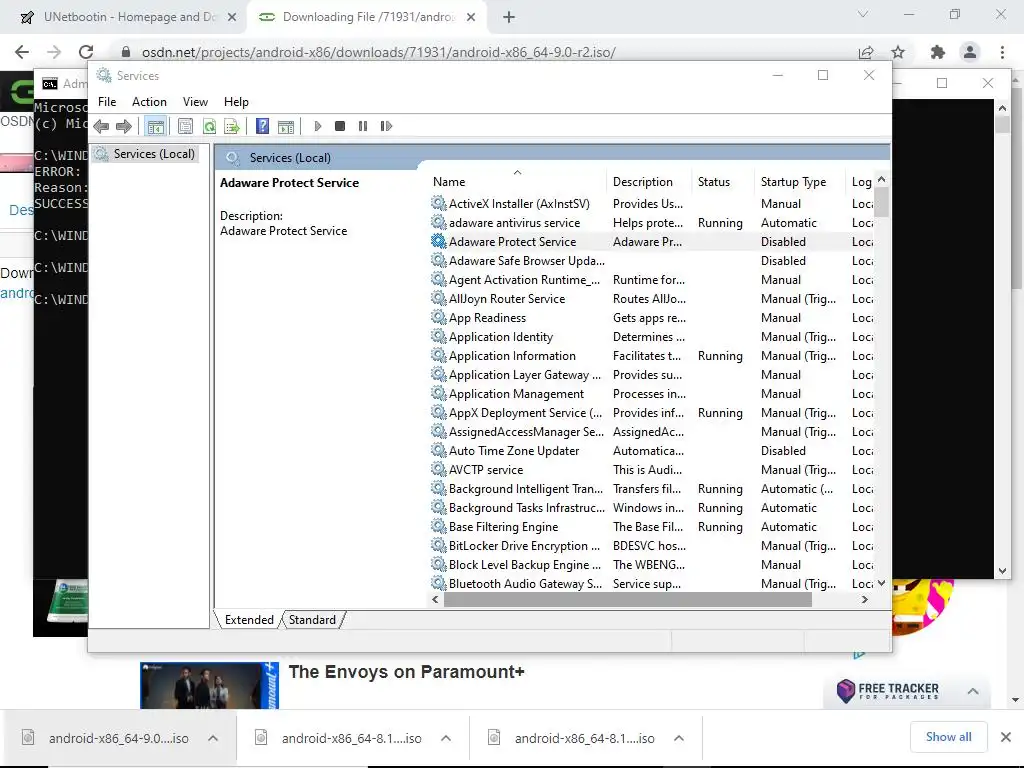Select Bluetooth Audio Gateway Service row
Viewport: 1024px width, 768px height.
(651, 584)
